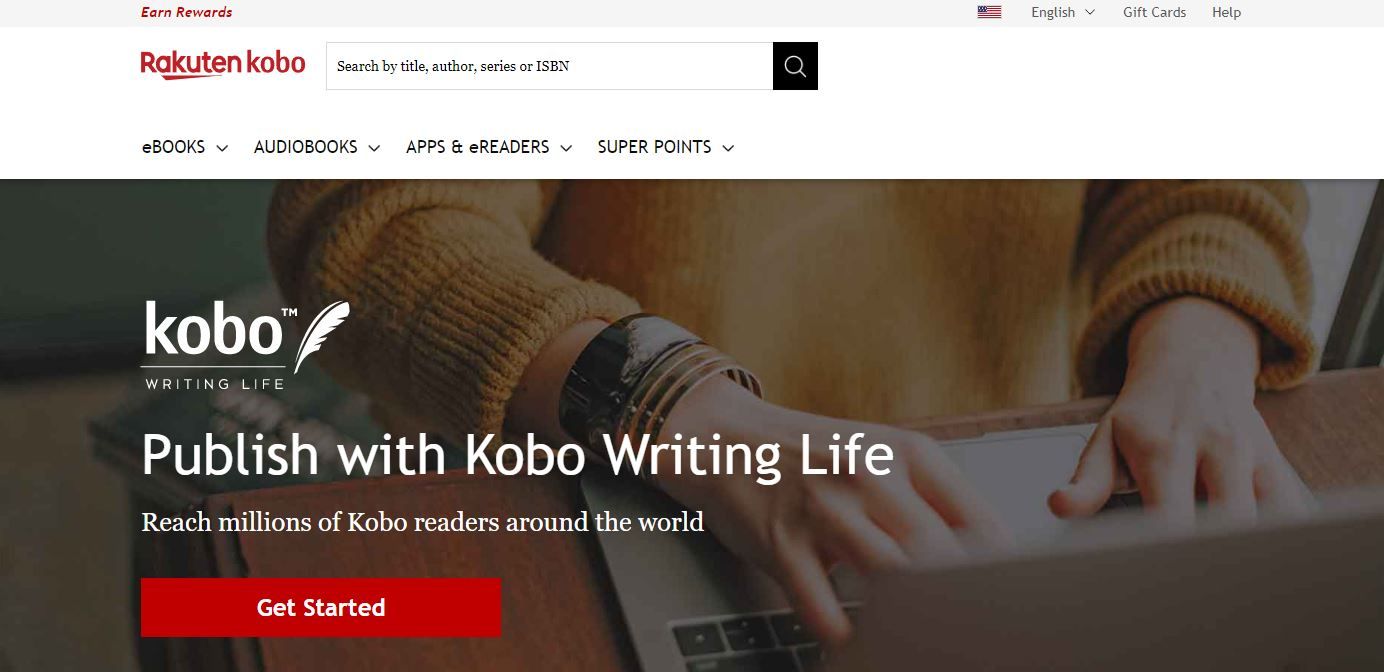Expand the SUPER POINTS chevron
The image size is (1384, 672).
[x=728, y=148]
